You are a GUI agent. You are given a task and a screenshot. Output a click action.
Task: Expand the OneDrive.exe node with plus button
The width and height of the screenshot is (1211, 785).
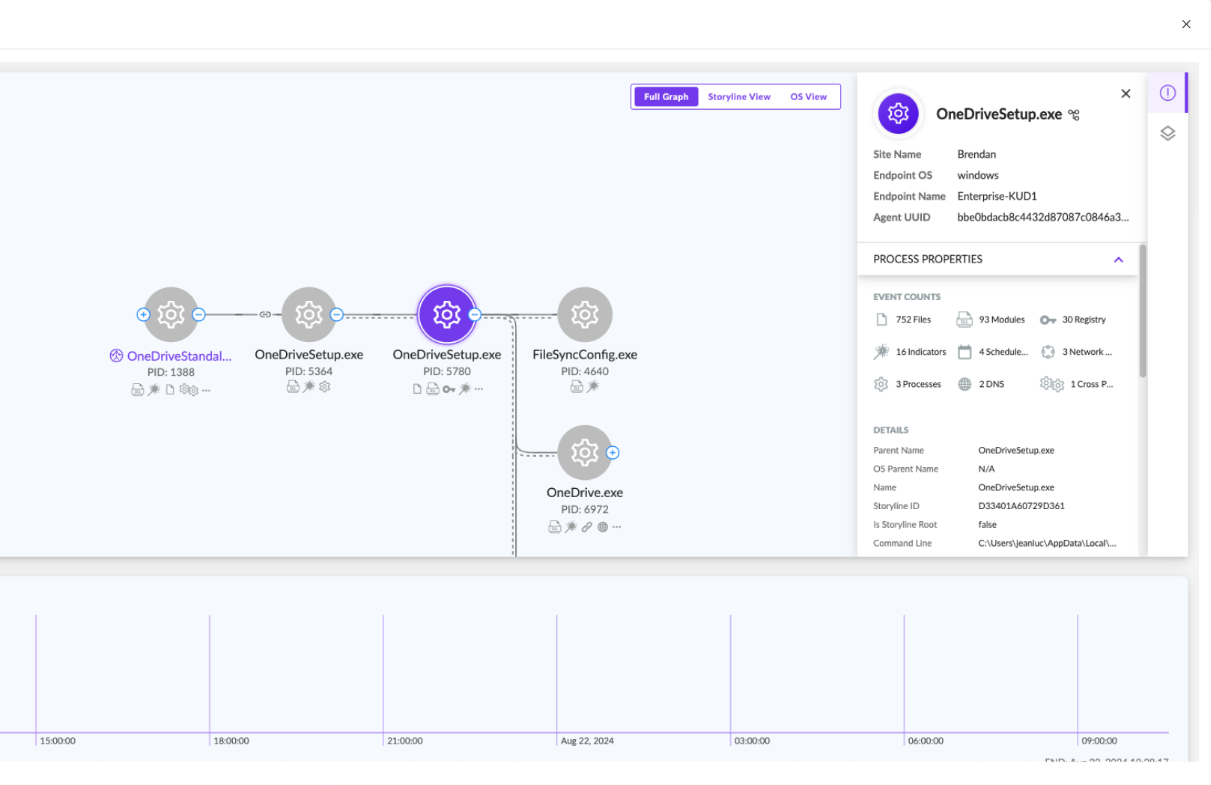coord(613,453)
